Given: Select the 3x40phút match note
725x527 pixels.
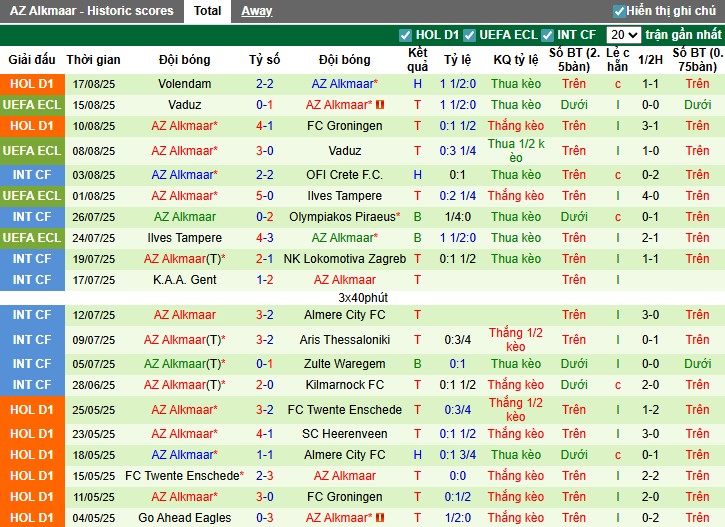Looking at the screenshot, I should [x=363, y=298].
